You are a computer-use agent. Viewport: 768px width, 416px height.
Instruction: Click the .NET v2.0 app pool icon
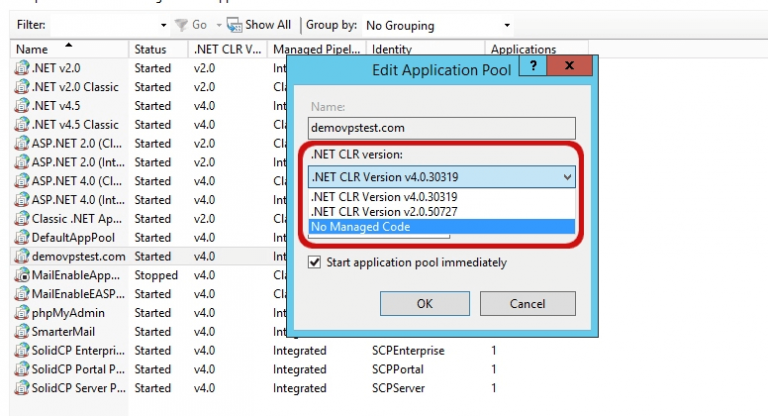[22, 68]
